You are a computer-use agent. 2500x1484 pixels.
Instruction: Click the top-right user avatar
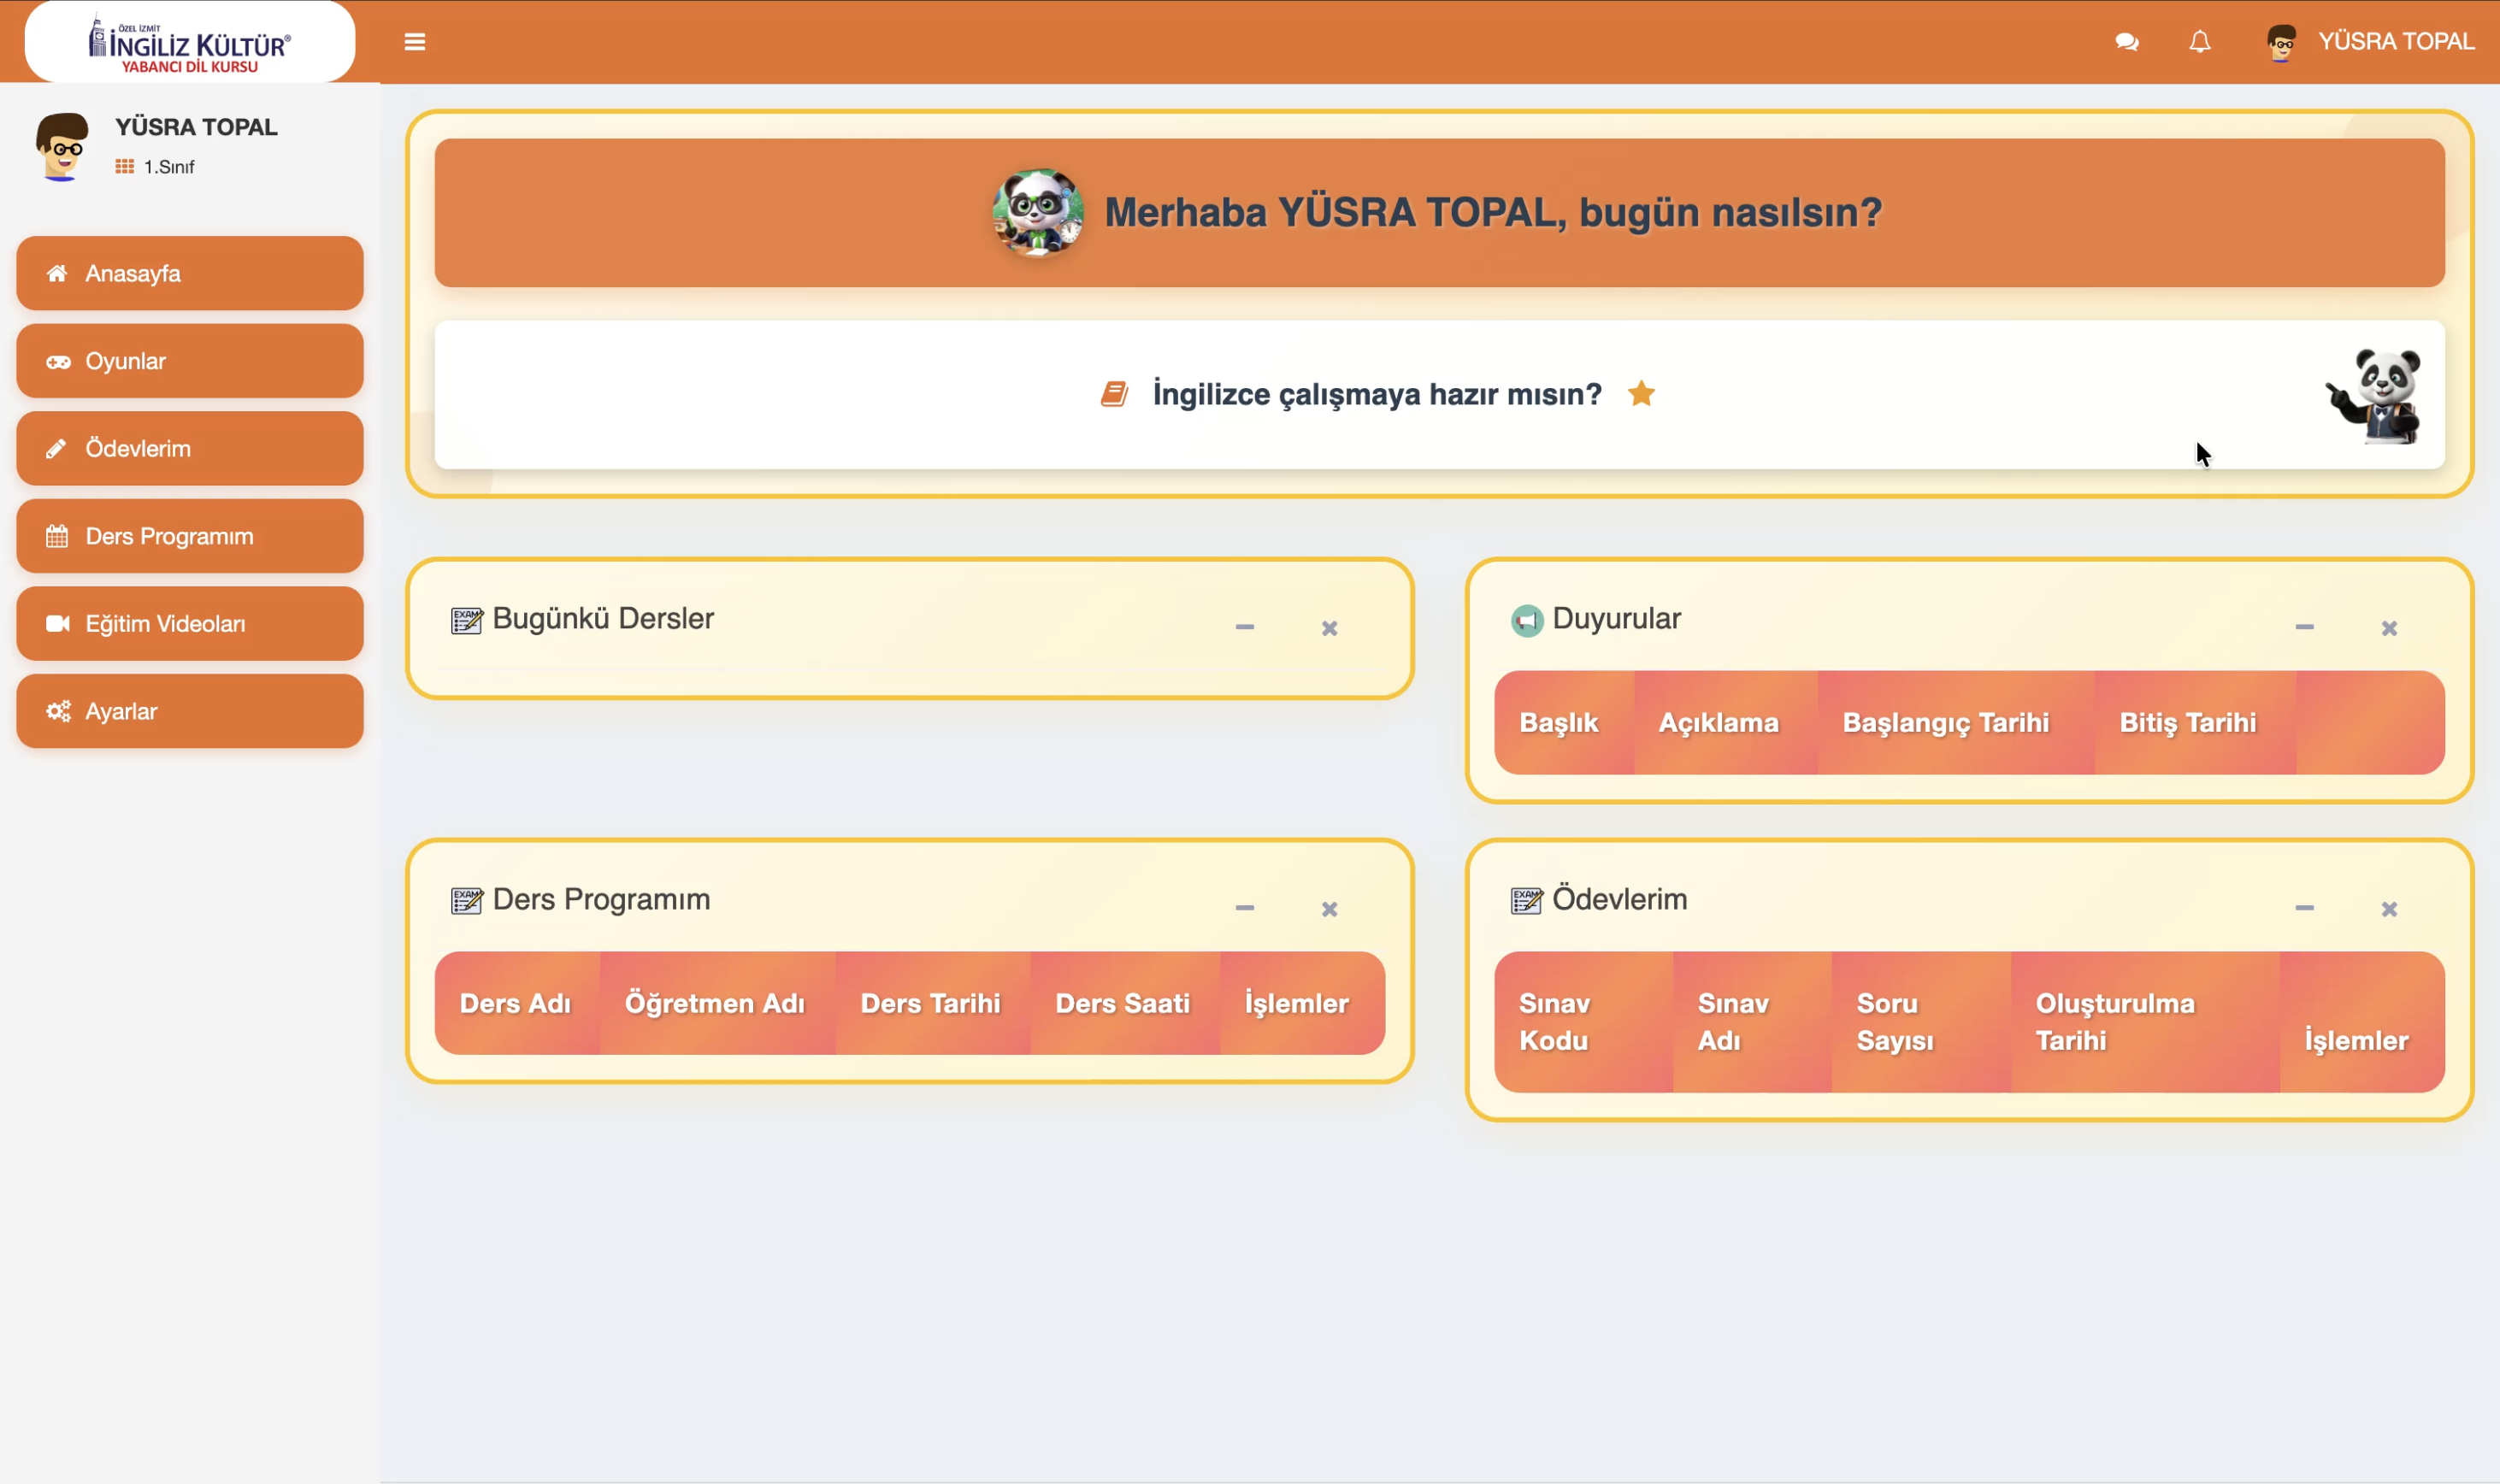click(2281, 42)
